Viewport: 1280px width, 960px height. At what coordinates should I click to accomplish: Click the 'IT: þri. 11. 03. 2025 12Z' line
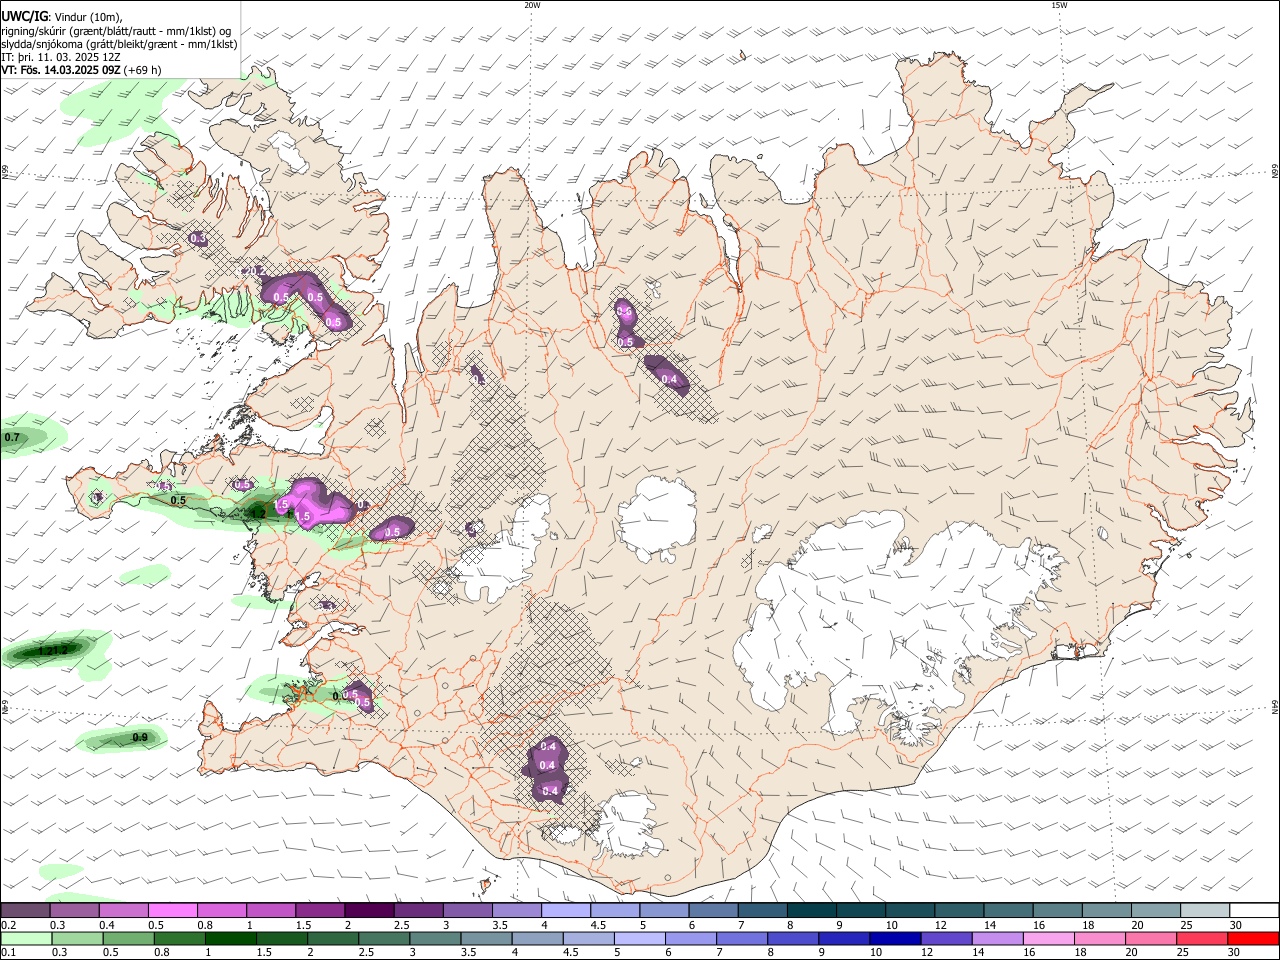point(62,57)
